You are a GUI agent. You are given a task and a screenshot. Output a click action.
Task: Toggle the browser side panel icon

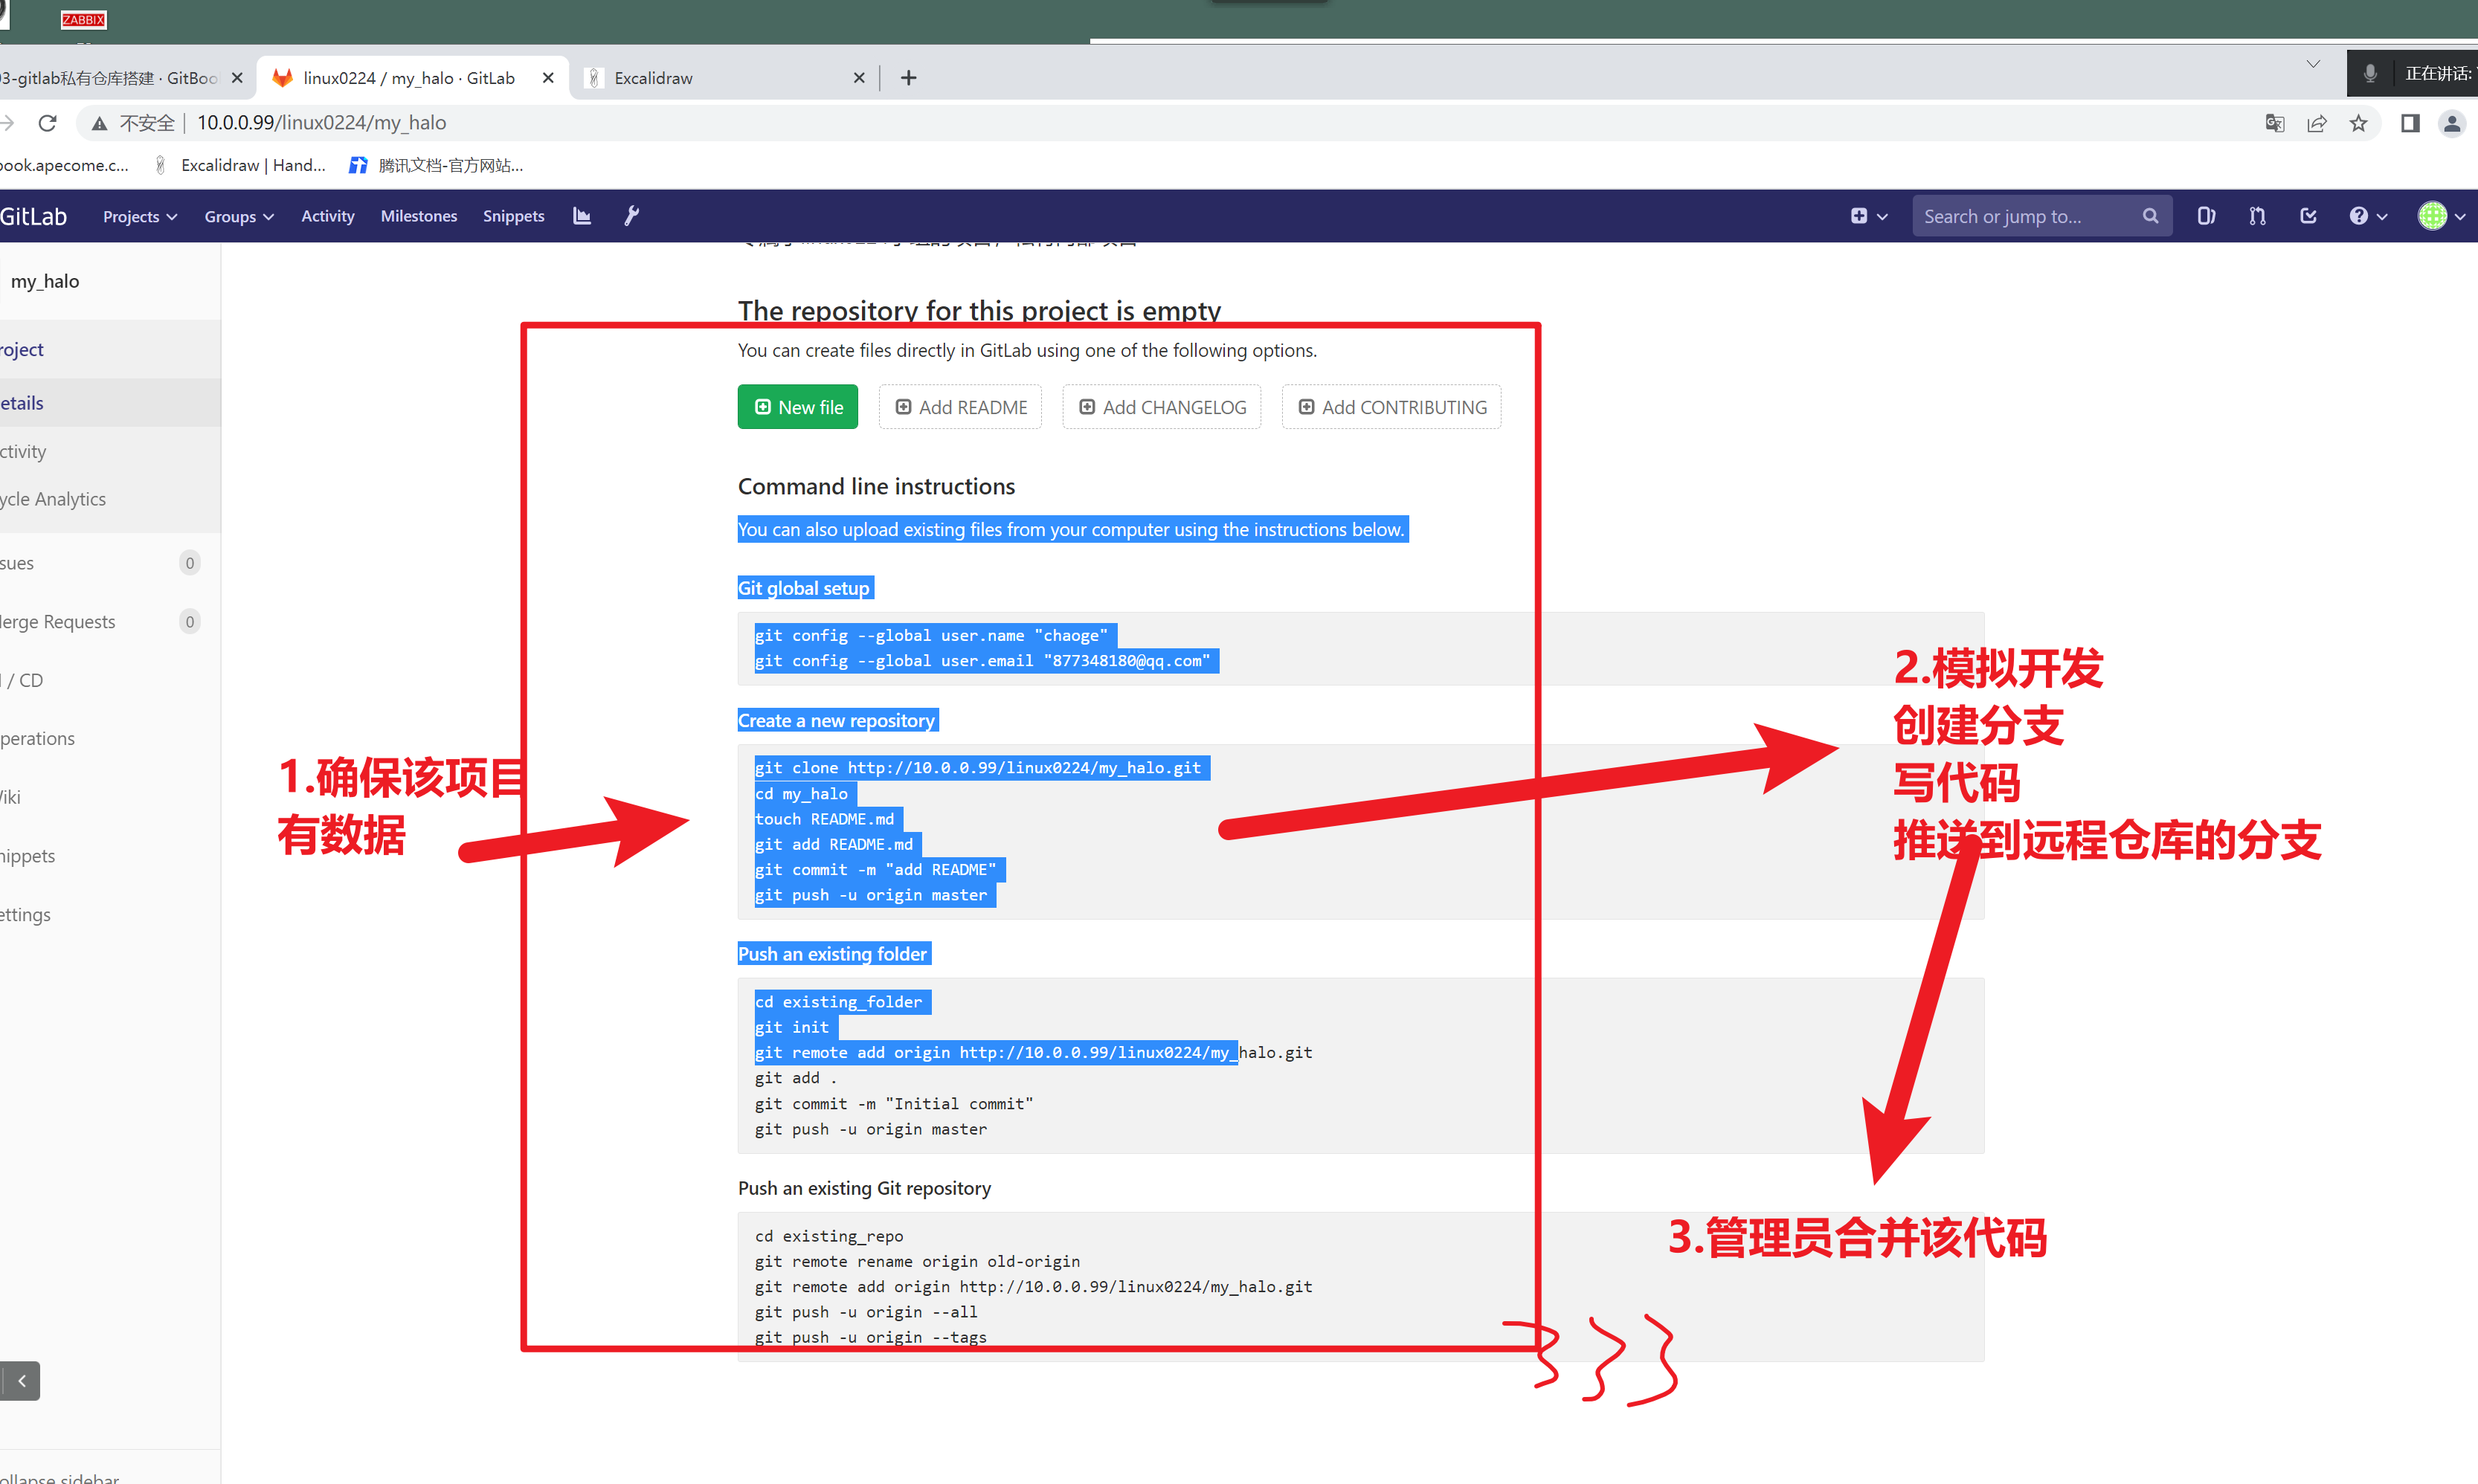point(2410,123)
